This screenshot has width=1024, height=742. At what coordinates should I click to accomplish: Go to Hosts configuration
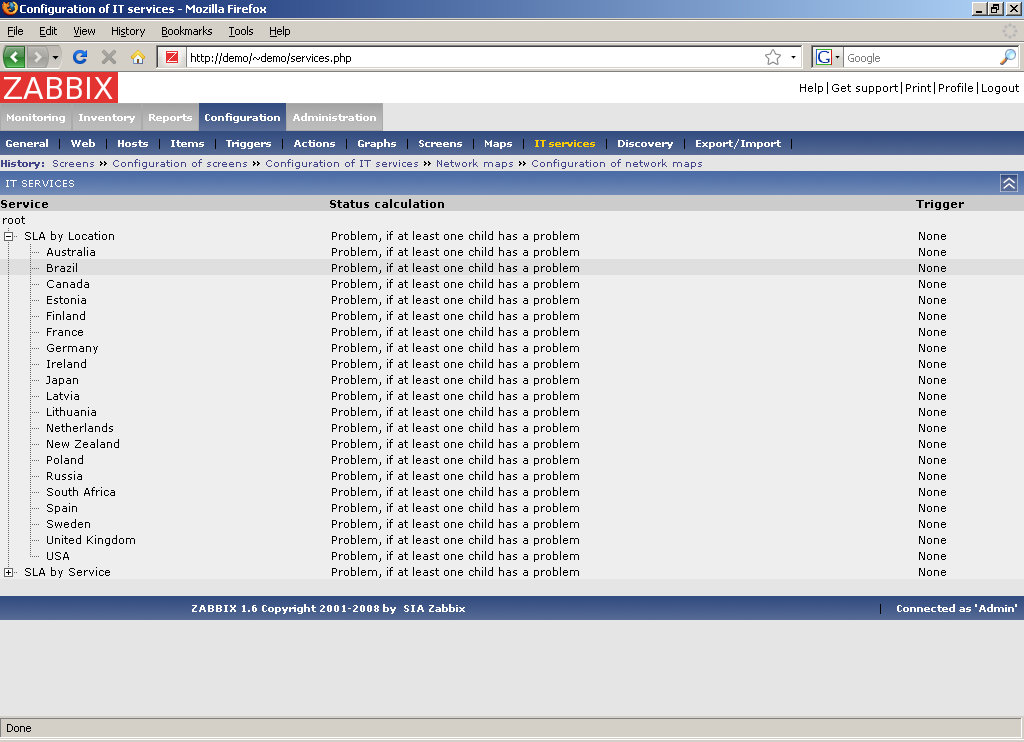tap(133, 144)
